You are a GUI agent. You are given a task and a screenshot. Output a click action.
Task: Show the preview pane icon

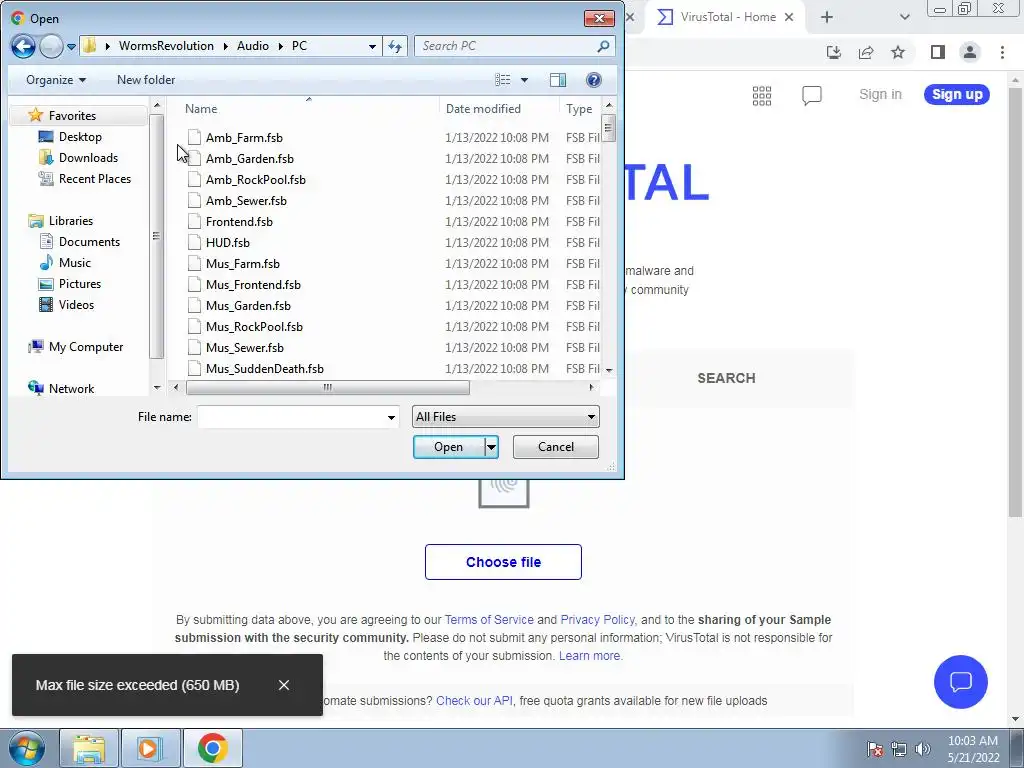click(x=558, y=80)
